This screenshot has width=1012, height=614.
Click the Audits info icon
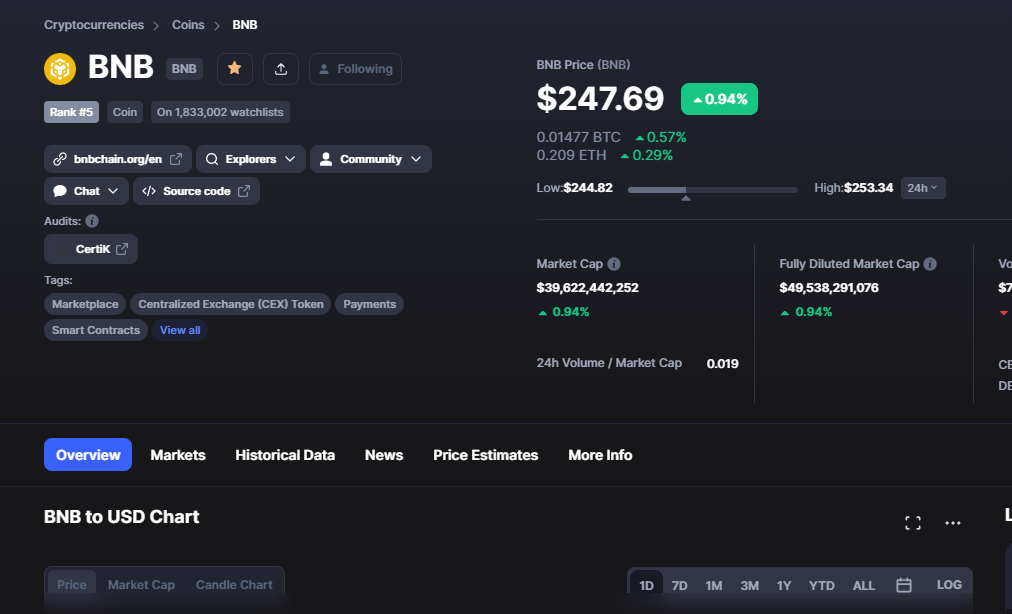(92, 221)
